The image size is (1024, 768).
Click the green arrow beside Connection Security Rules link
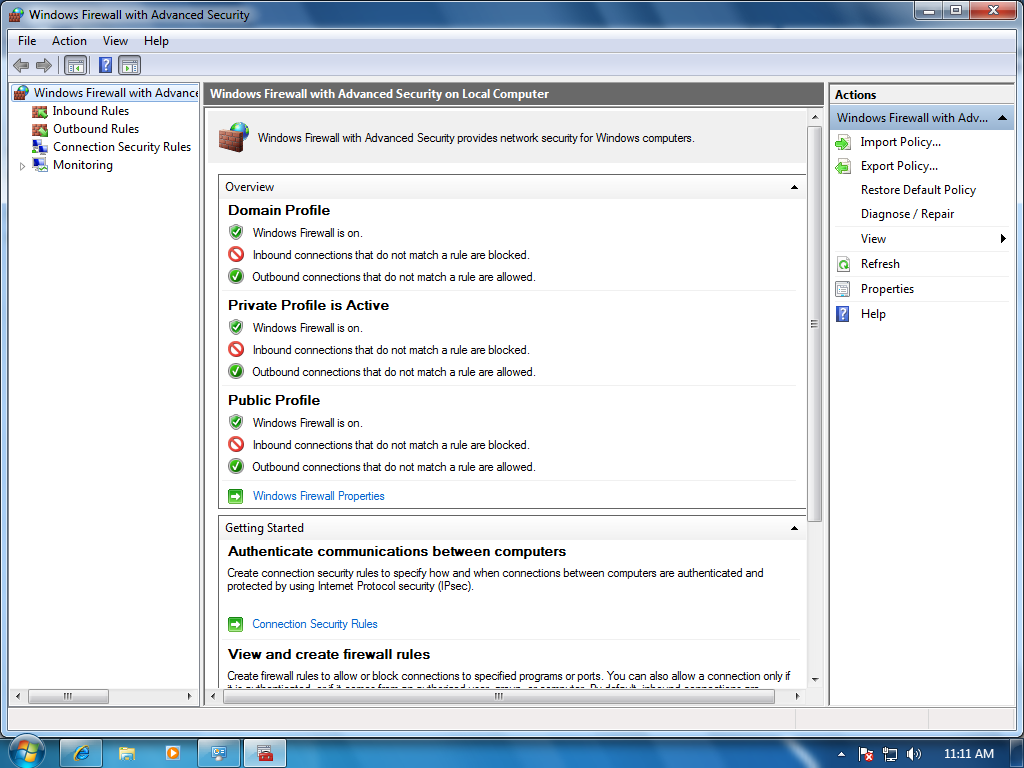(x=236, y=624)
